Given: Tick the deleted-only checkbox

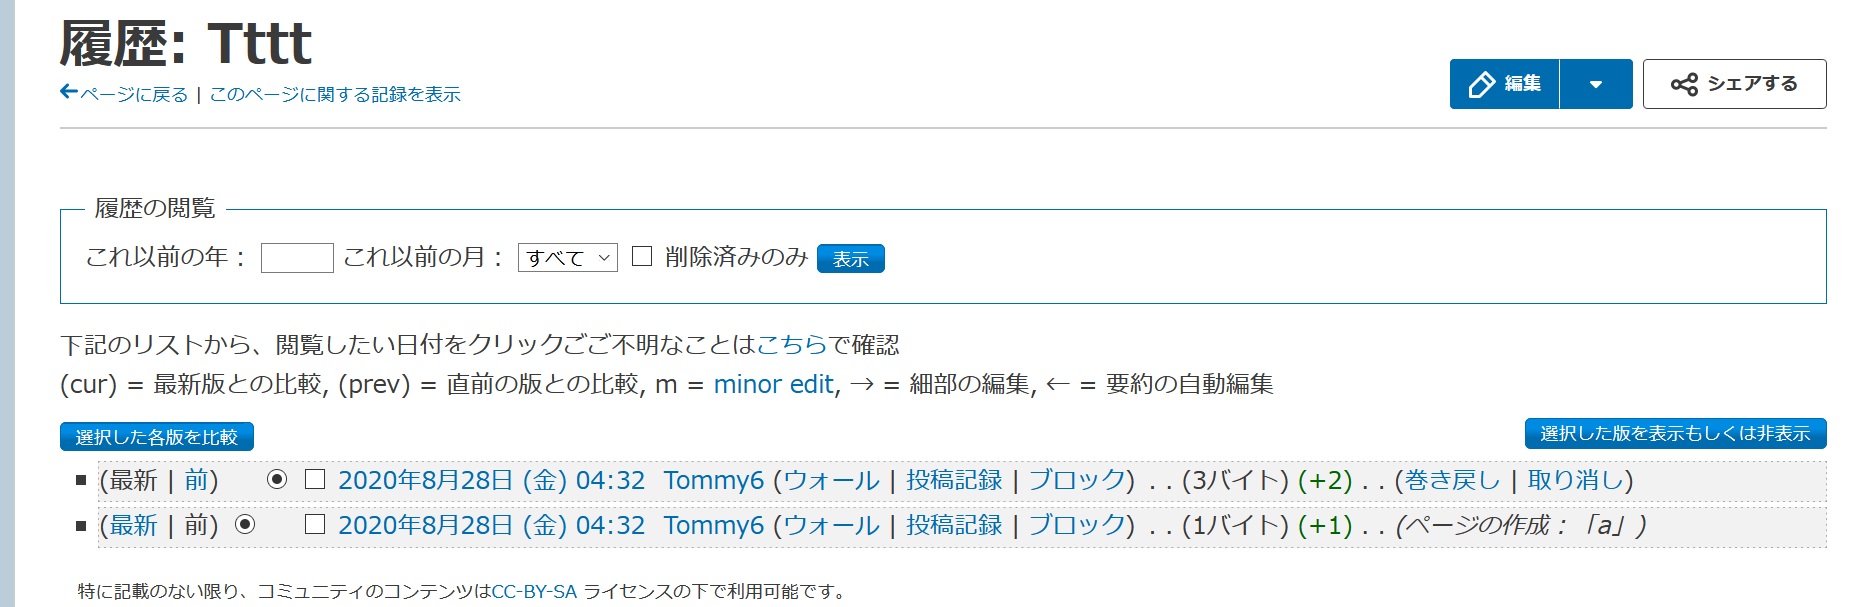Looking at the screenshot, I should point(642,257).
